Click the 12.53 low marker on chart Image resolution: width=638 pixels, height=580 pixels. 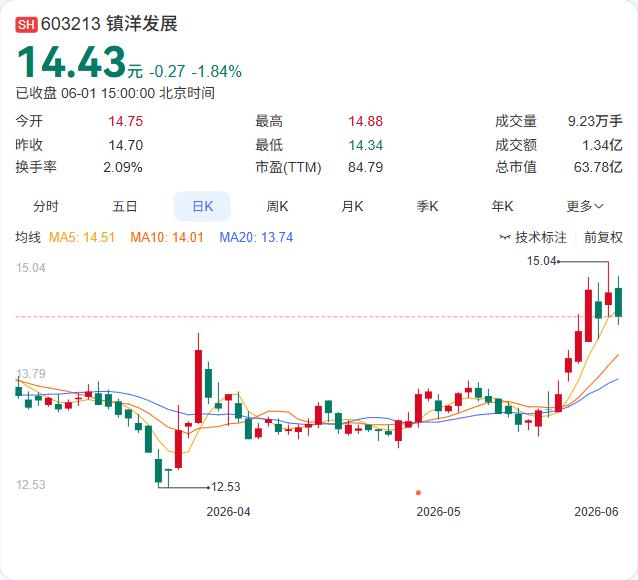226,487
